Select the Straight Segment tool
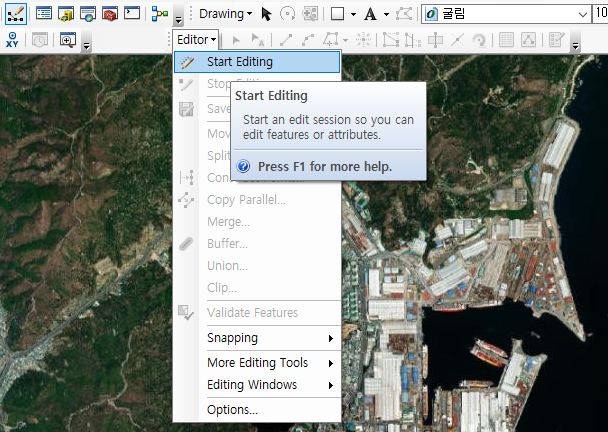This screenshot has height=432, width=608. (x=286, y=40)
